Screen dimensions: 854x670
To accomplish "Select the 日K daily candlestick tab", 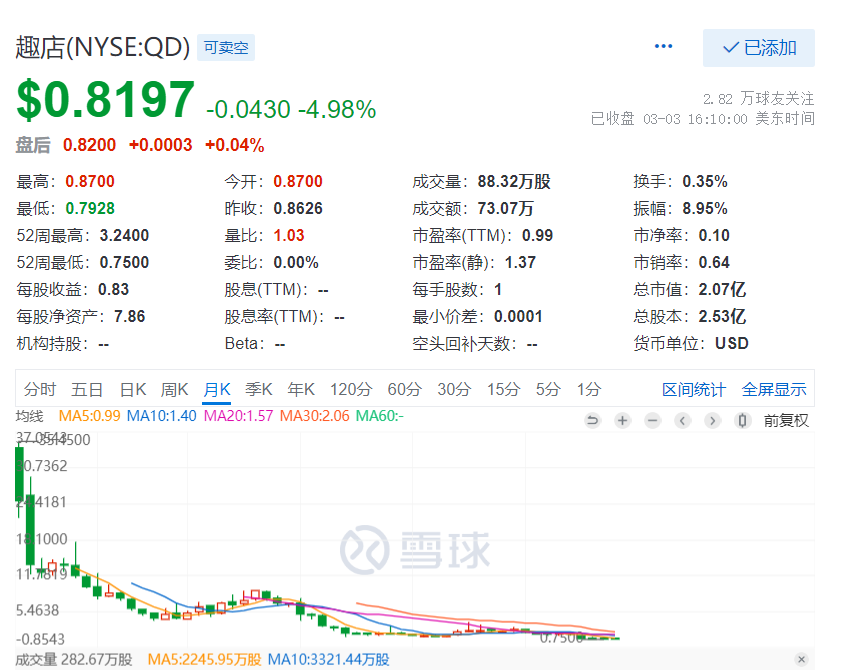I will [133, 390].
